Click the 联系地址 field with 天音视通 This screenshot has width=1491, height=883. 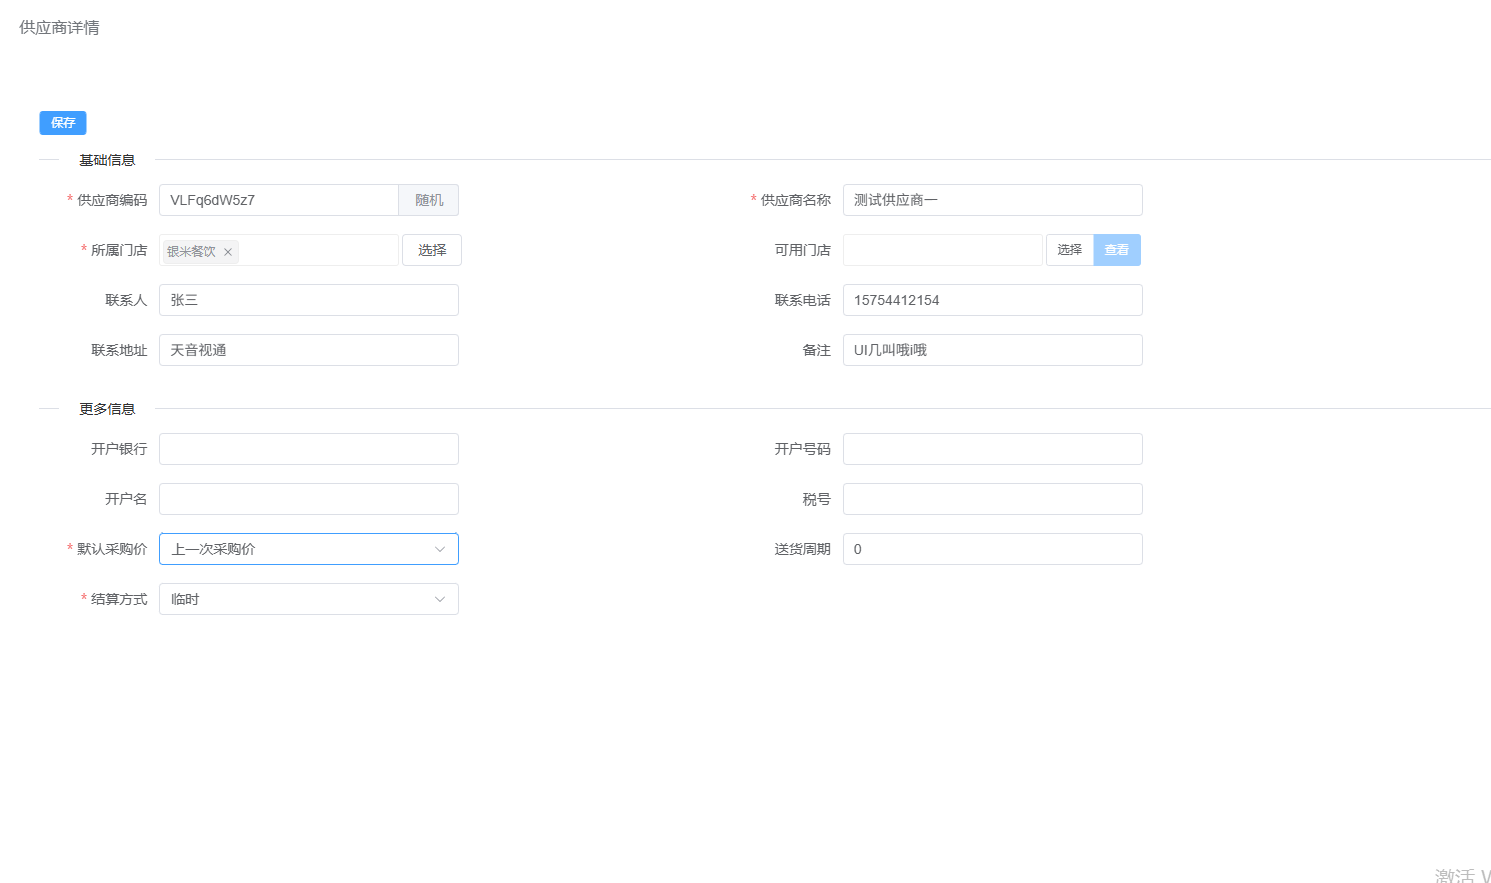point(309,350)
